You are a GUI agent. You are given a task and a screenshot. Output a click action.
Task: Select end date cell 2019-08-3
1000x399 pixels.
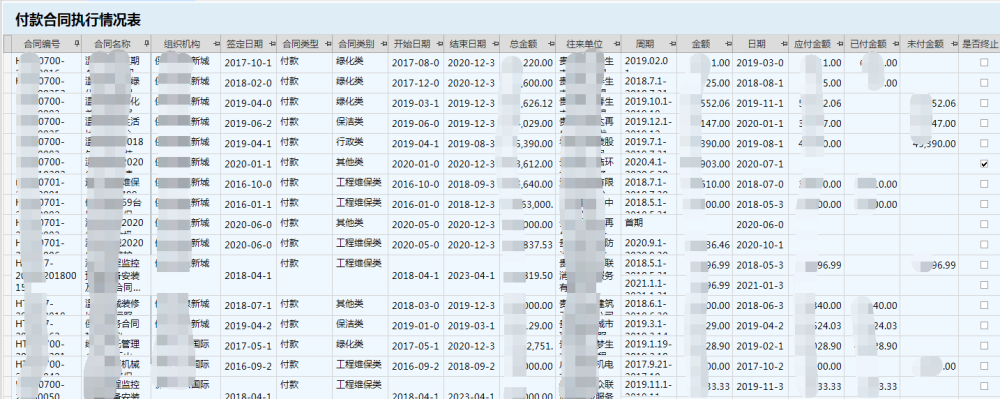tap(472, 143)
